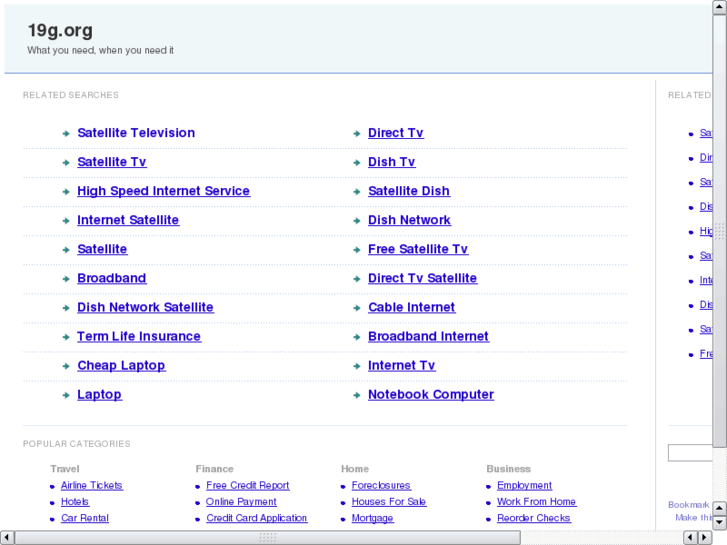This screenshot has height=545, width=727.
Task: Click arrow icon beside Notebook Computer
Action: pos(357,396)
